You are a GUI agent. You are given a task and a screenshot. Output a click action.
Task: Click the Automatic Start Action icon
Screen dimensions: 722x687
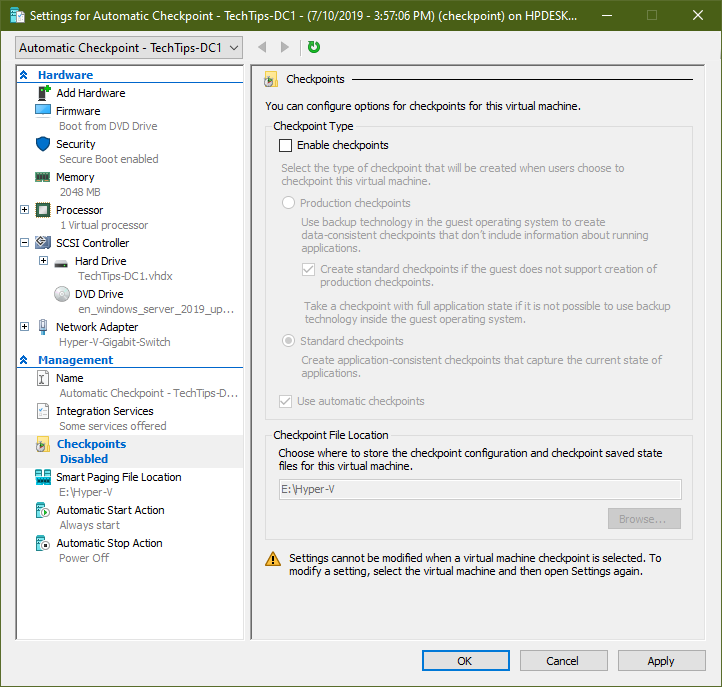click(x=42, y=510)
